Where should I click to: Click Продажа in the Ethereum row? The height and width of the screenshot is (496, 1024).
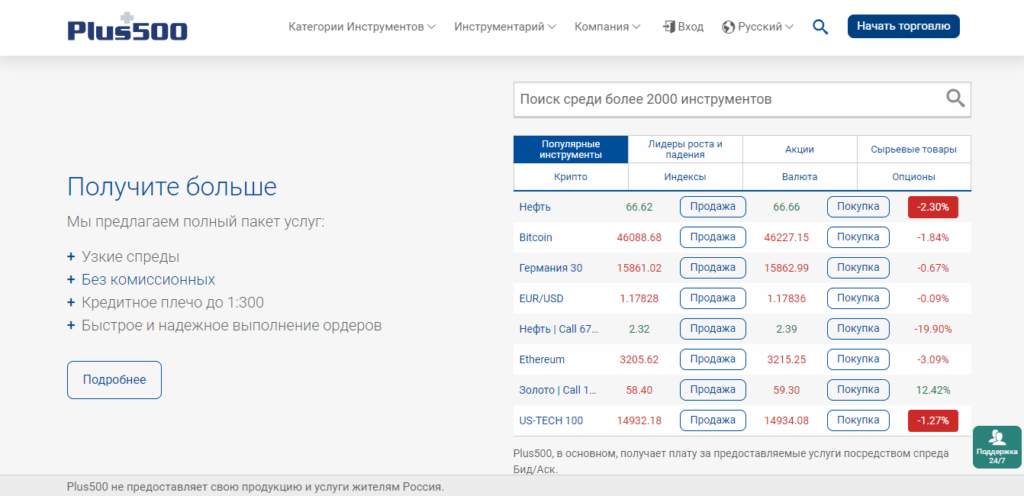click(712, 360)
